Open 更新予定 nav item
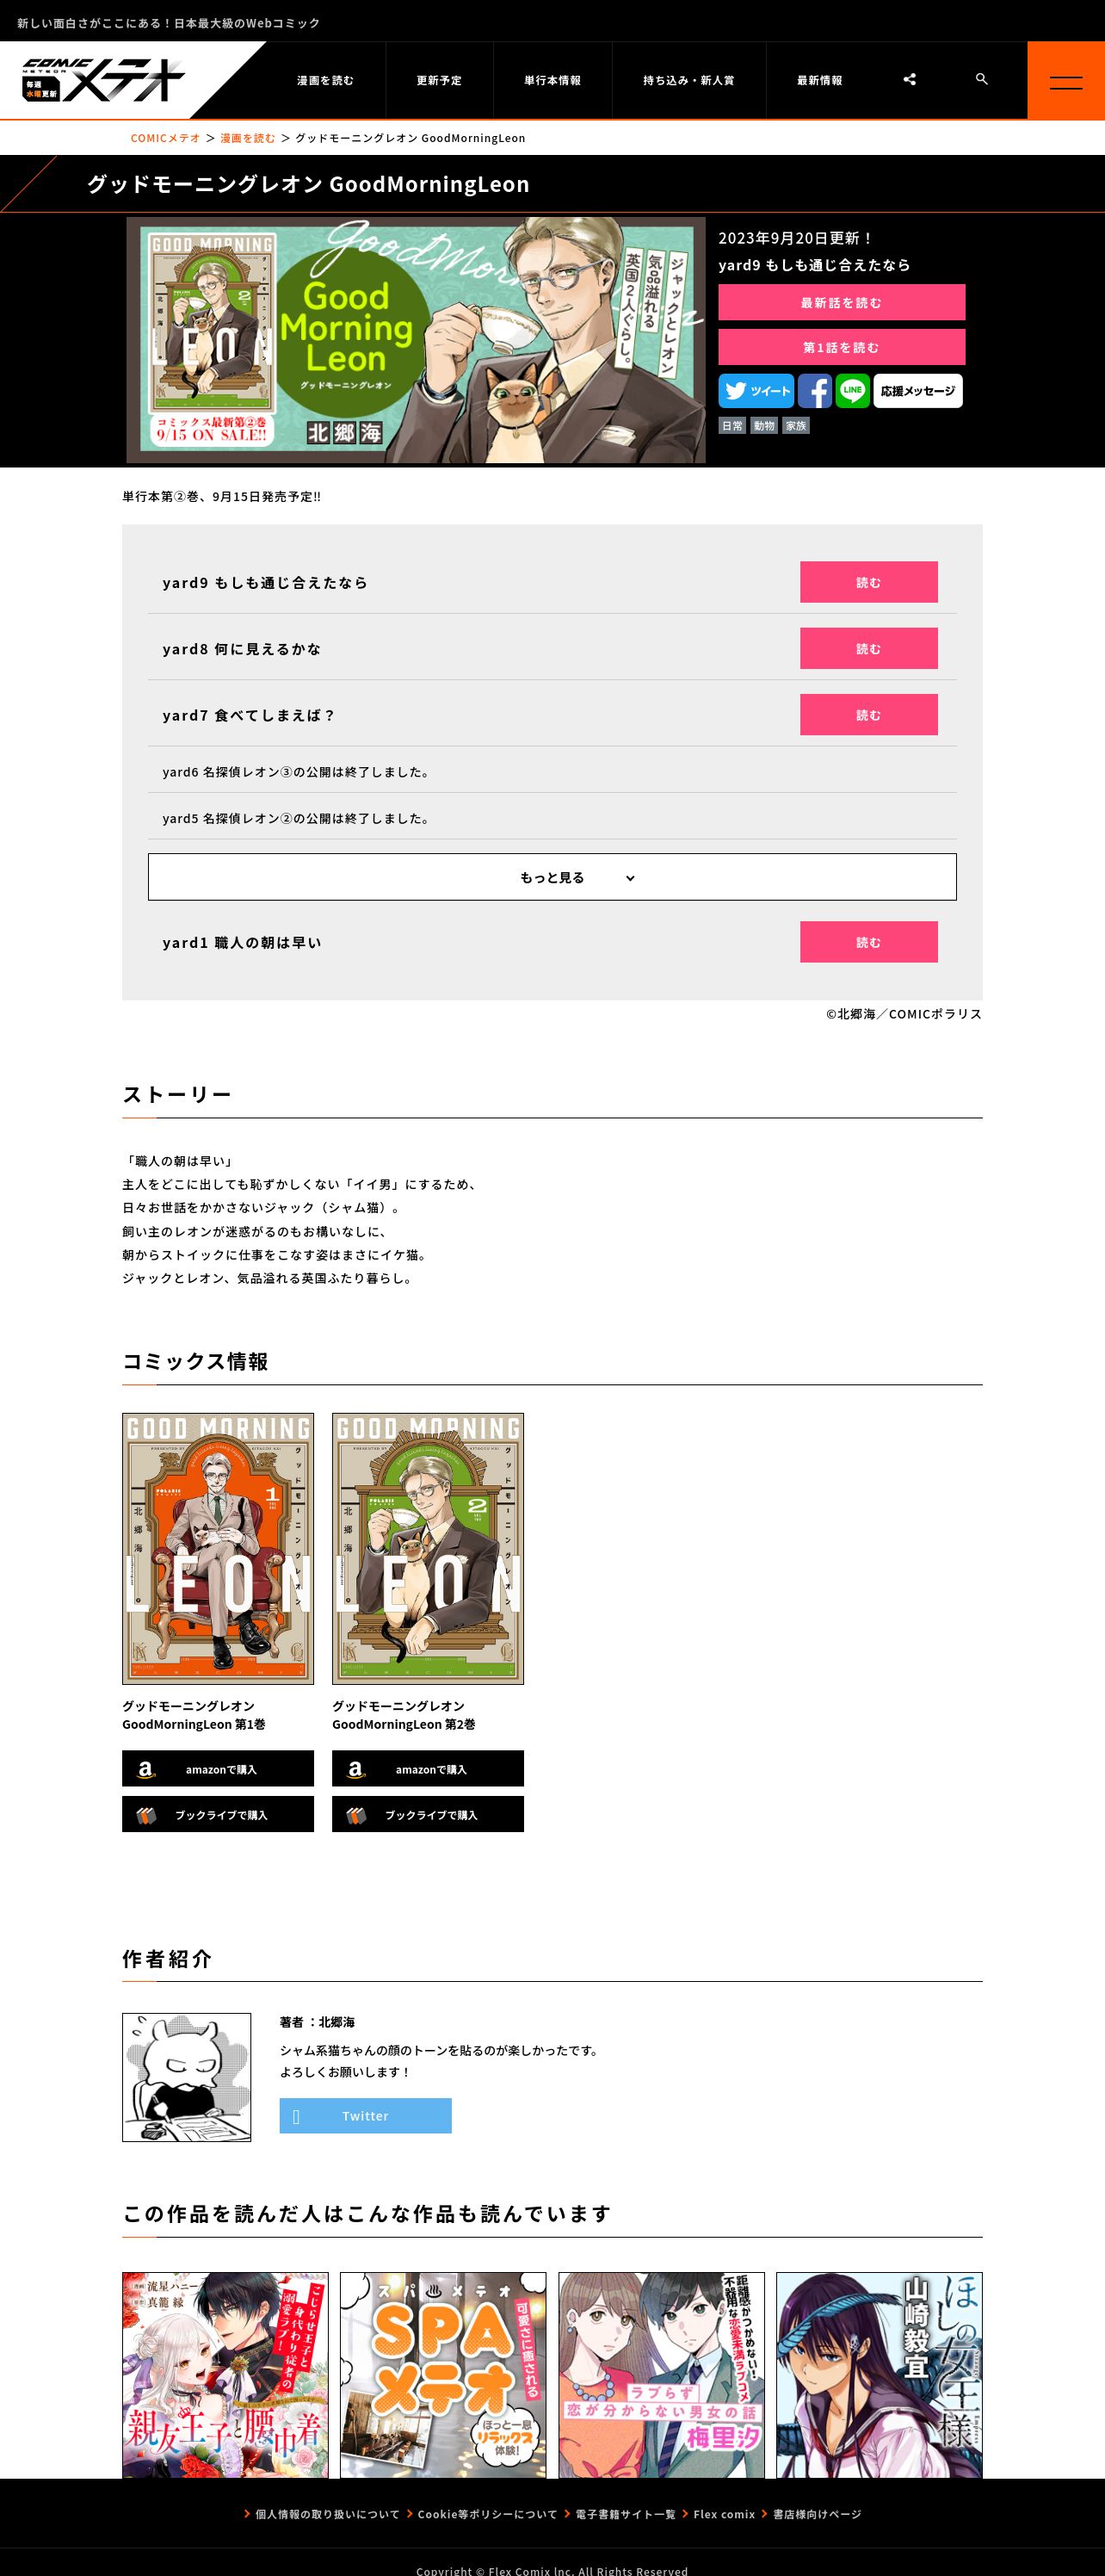This screenshot has width=1105, height=2576. tap(439, 81)
